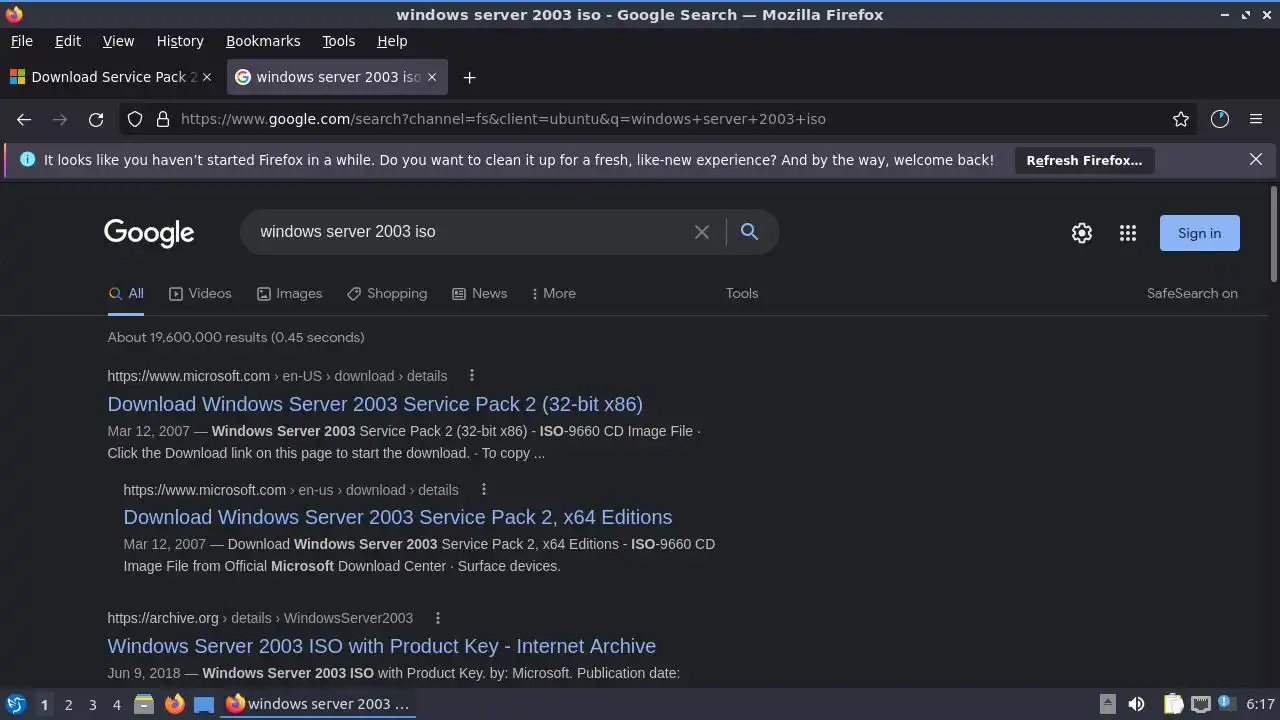Bookmark this page with the star
1280x720 pixels.
pyautogui.click(x=1181, y=119)
